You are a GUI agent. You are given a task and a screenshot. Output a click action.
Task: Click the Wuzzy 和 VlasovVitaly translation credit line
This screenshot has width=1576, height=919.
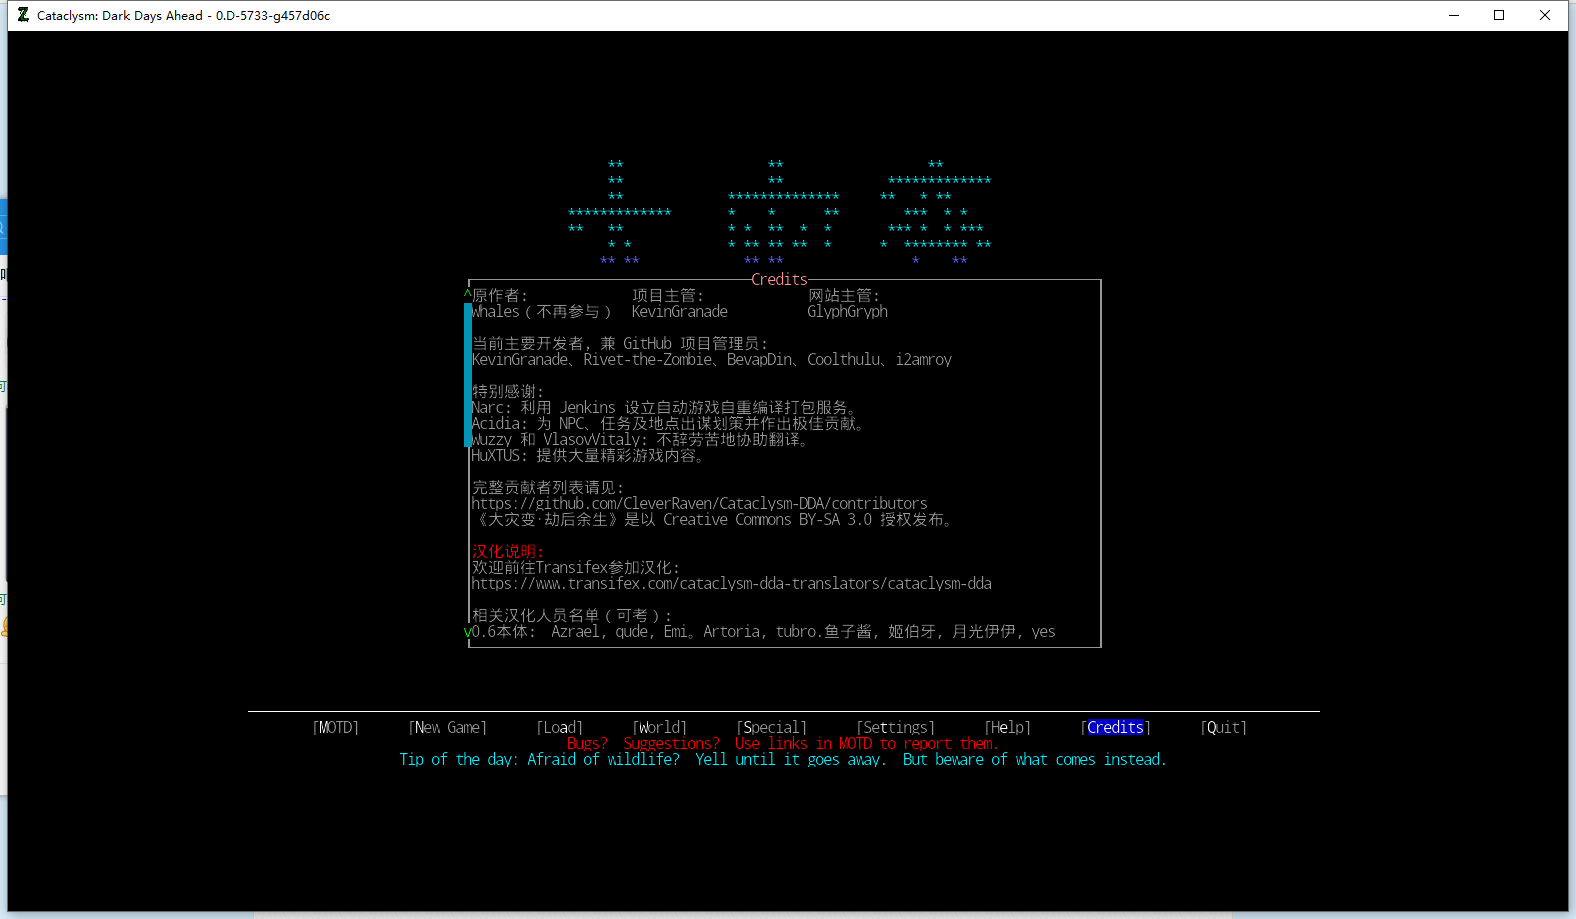pyautogui.click(x=640, y=440)
